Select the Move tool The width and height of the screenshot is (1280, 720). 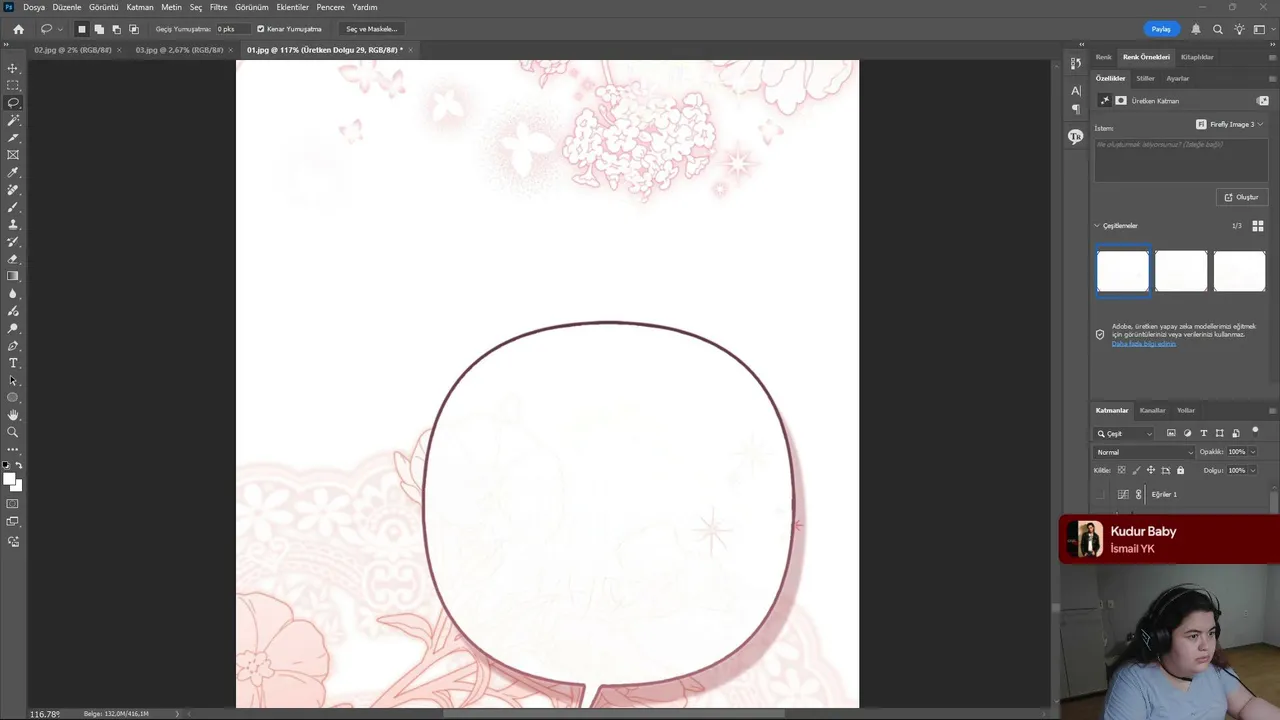coord(13,68)
